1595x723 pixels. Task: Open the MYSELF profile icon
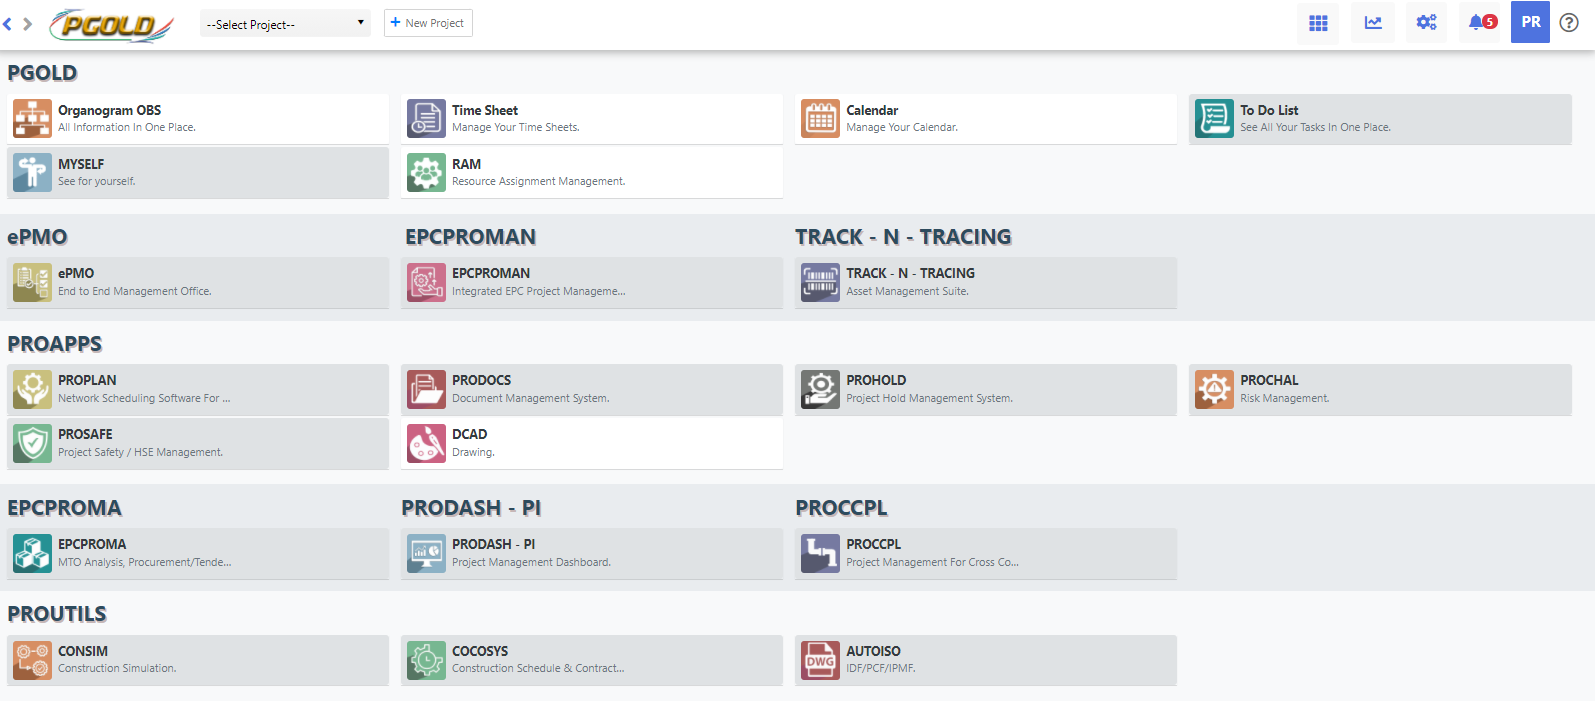(x=32, y=173)
